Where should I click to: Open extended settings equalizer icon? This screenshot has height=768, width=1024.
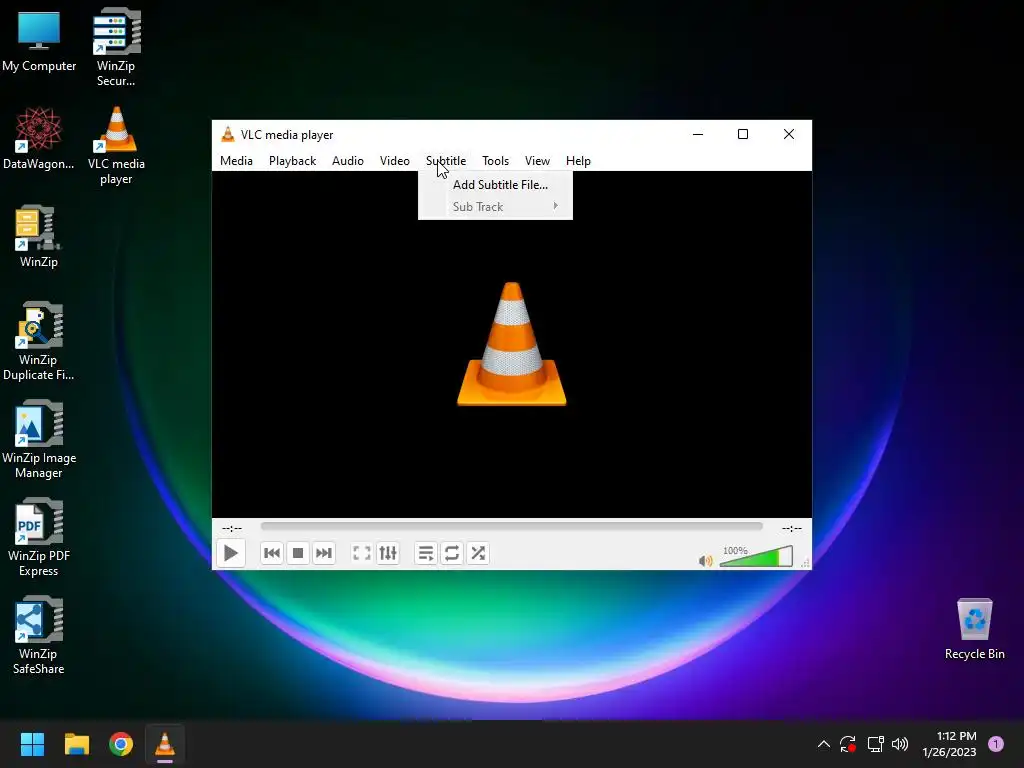pyautogui.click(x=388, y=553)
